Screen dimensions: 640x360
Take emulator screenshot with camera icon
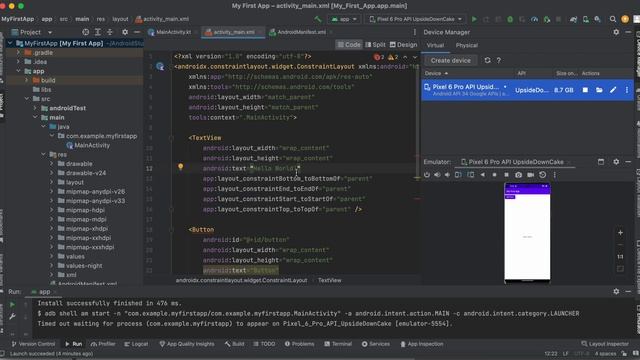[518, 175]
